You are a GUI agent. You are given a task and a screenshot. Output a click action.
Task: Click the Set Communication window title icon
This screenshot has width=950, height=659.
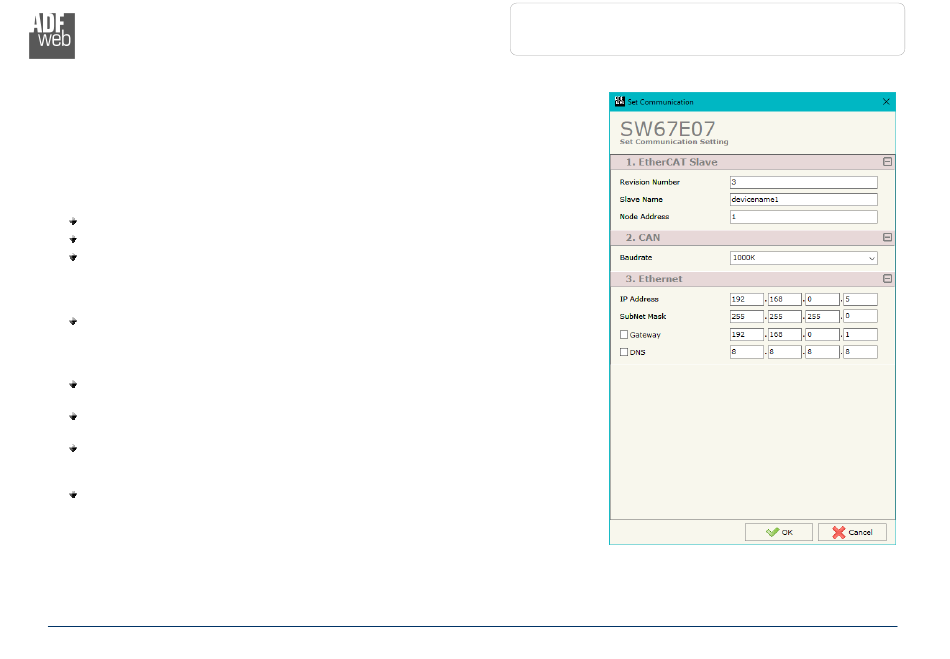pyautogui.click(x=620, y=102)
